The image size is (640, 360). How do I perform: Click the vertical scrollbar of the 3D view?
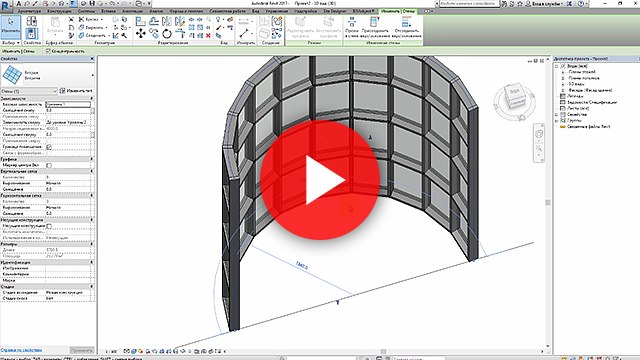coord(548,203)
